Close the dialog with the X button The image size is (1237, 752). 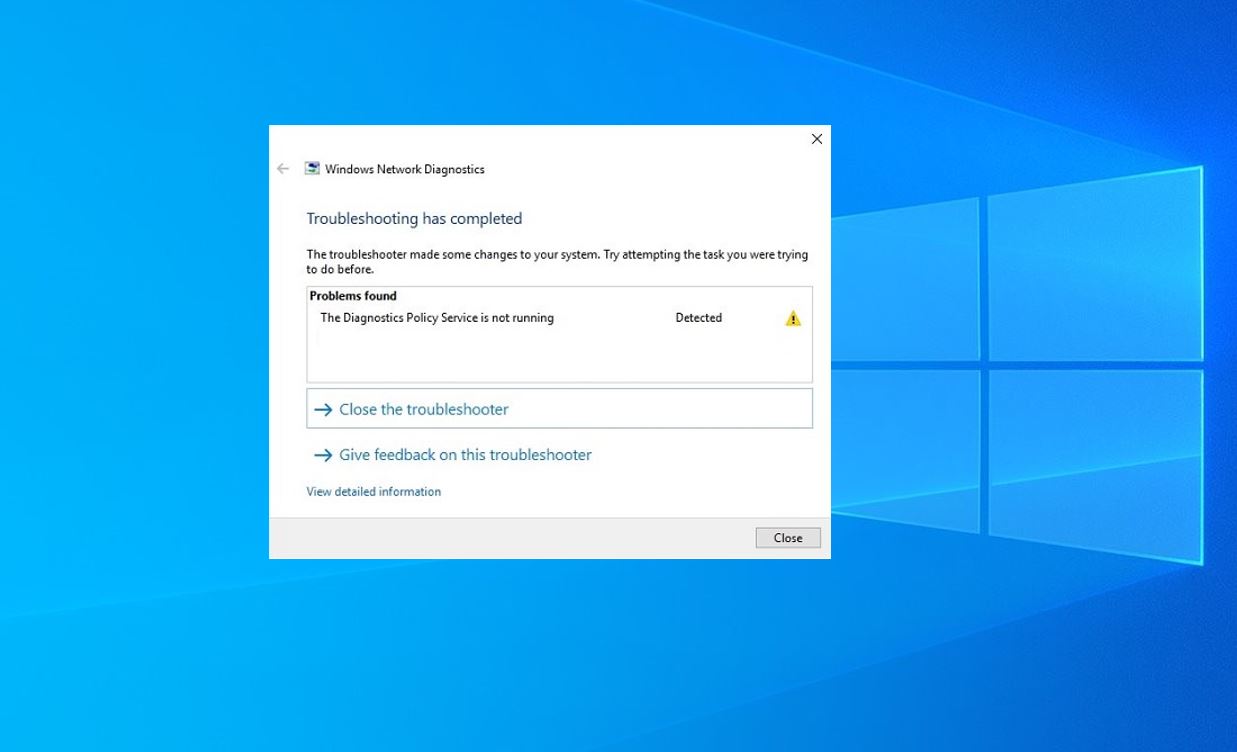(817, 139)
